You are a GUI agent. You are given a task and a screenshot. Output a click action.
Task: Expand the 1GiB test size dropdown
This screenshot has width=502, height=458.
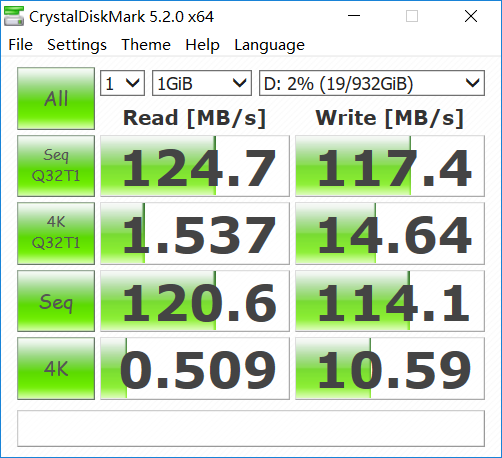click(x=202, y=83)
